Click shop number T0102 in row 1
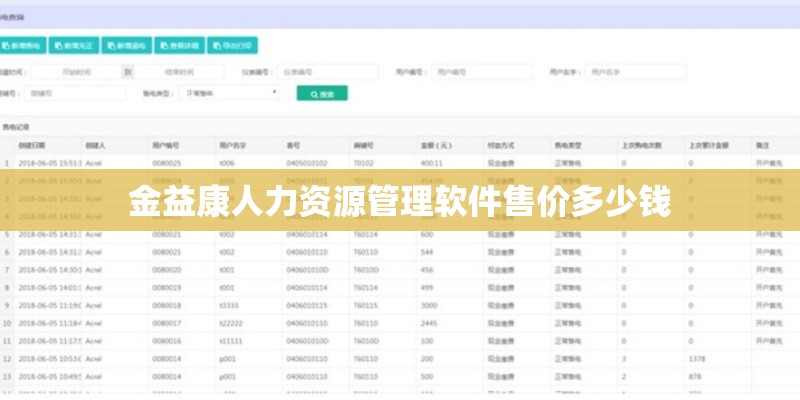 pos(363,163)
